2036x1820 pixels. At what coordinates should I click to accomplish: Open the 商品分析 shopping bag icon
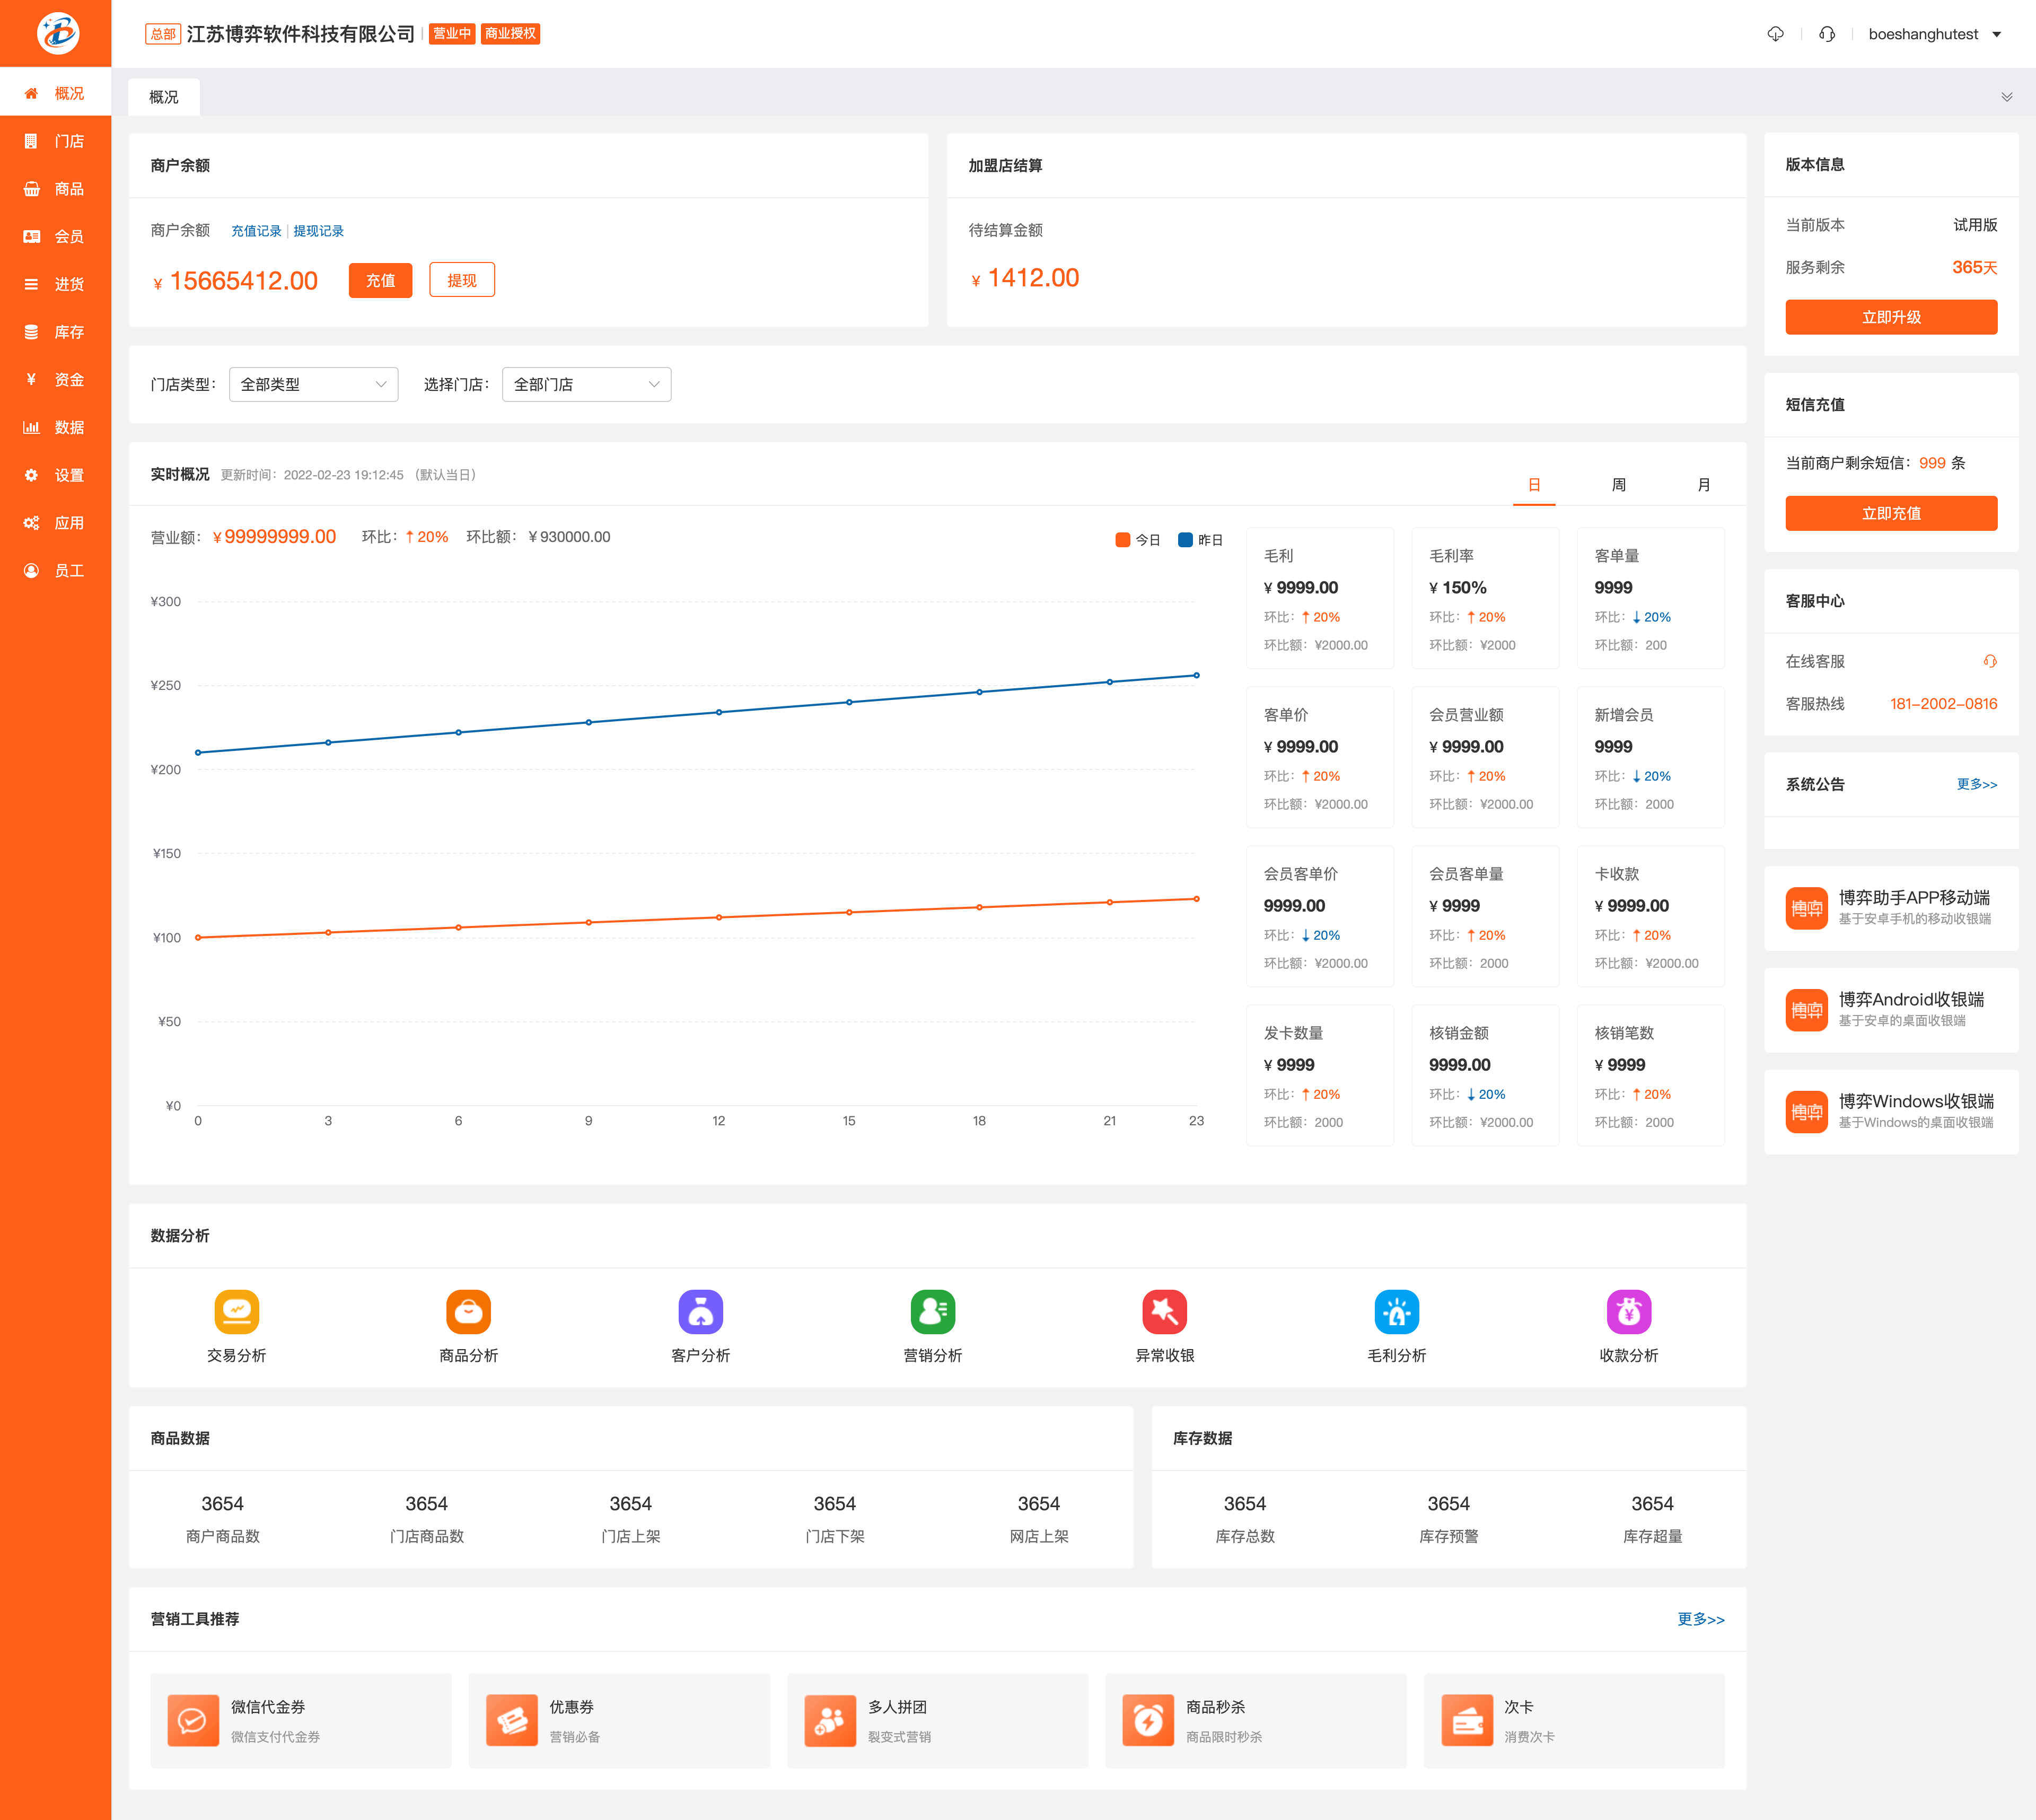click(468, 1311)
